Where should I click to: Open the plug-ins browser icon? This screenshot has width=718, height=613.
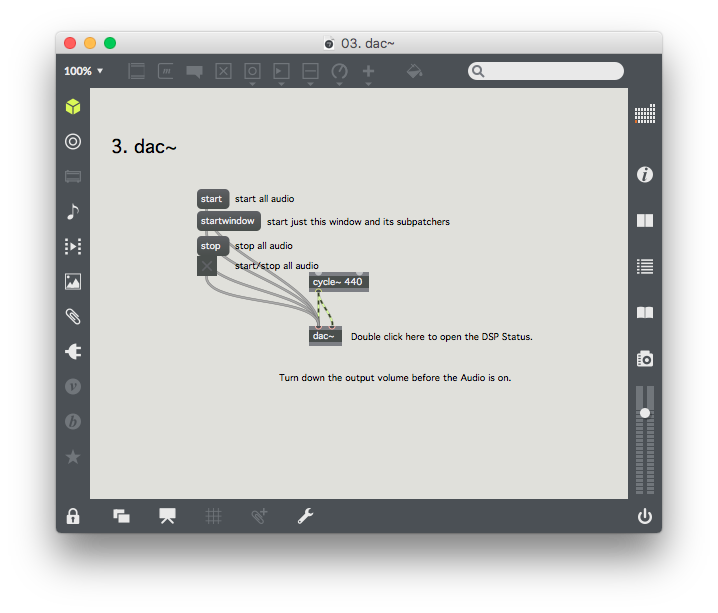pos(73,352)
